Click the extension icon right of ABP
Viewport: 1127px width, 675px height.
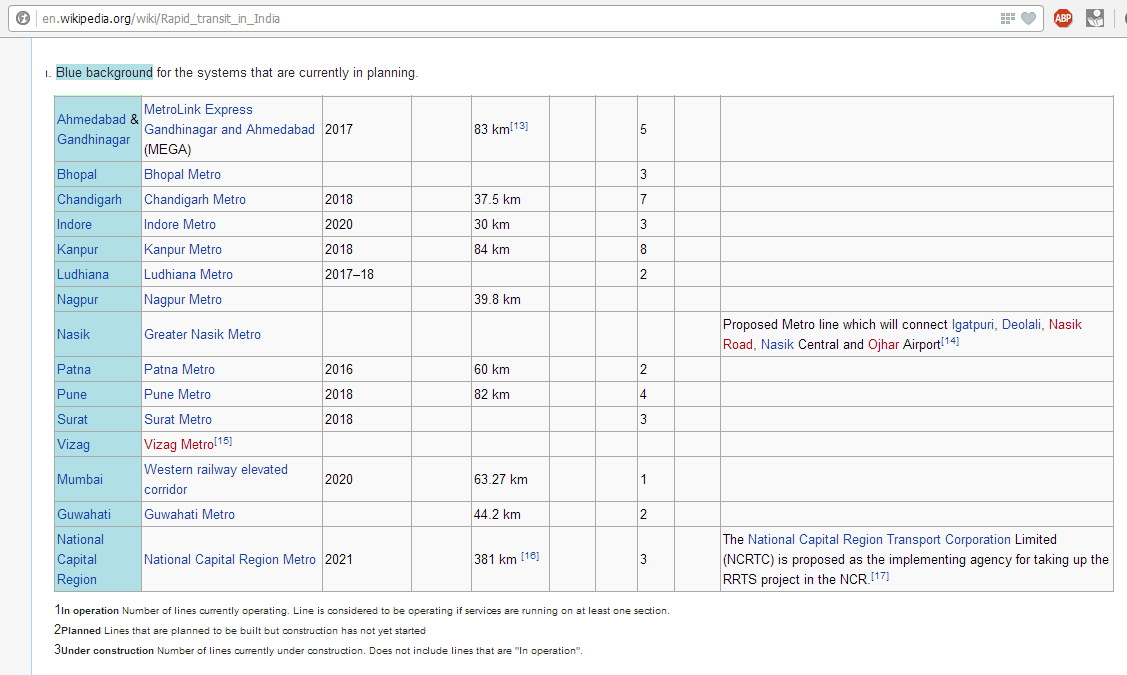(x=1095, y=19)
